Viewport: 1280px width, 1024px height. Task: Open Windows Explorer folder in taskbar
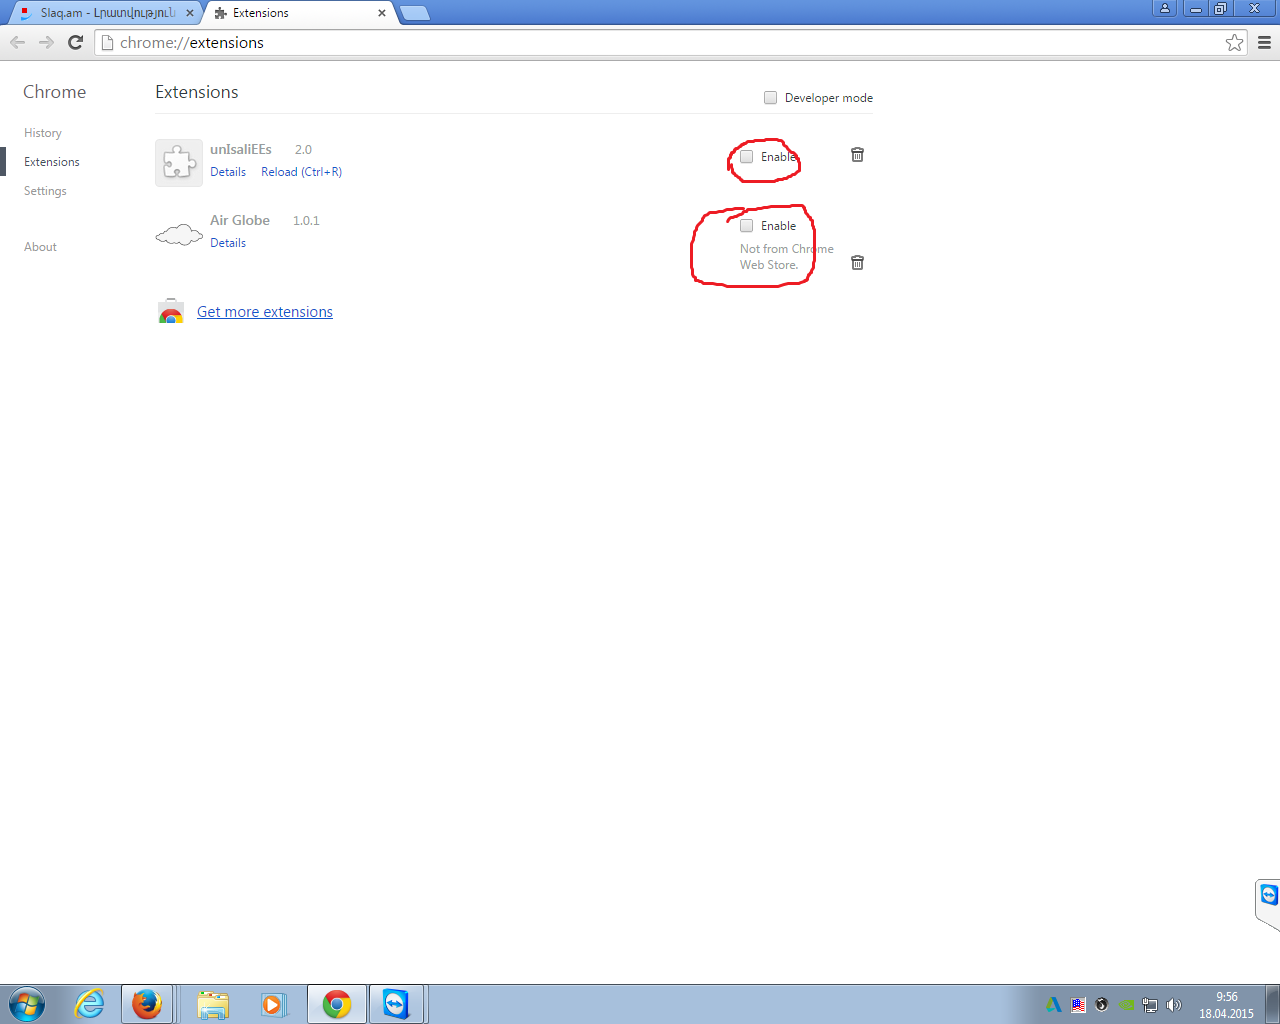(213, 1004)
